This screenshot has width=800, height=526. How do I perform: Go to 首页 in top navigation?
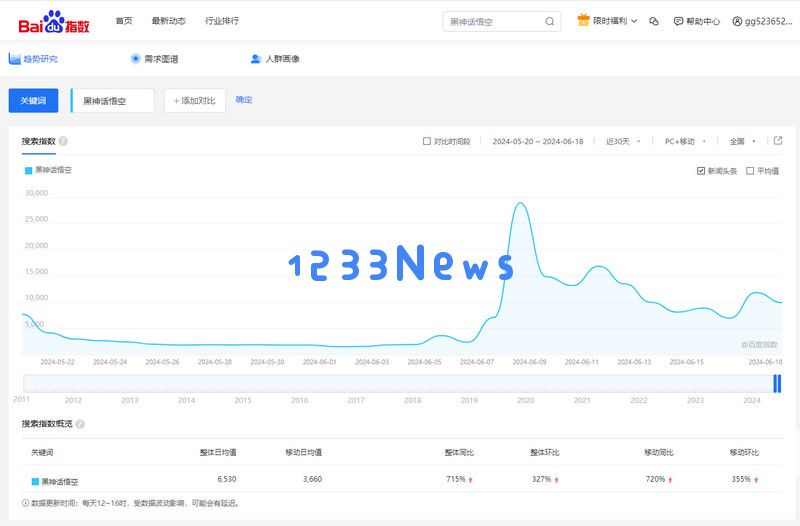pos(124,21)
